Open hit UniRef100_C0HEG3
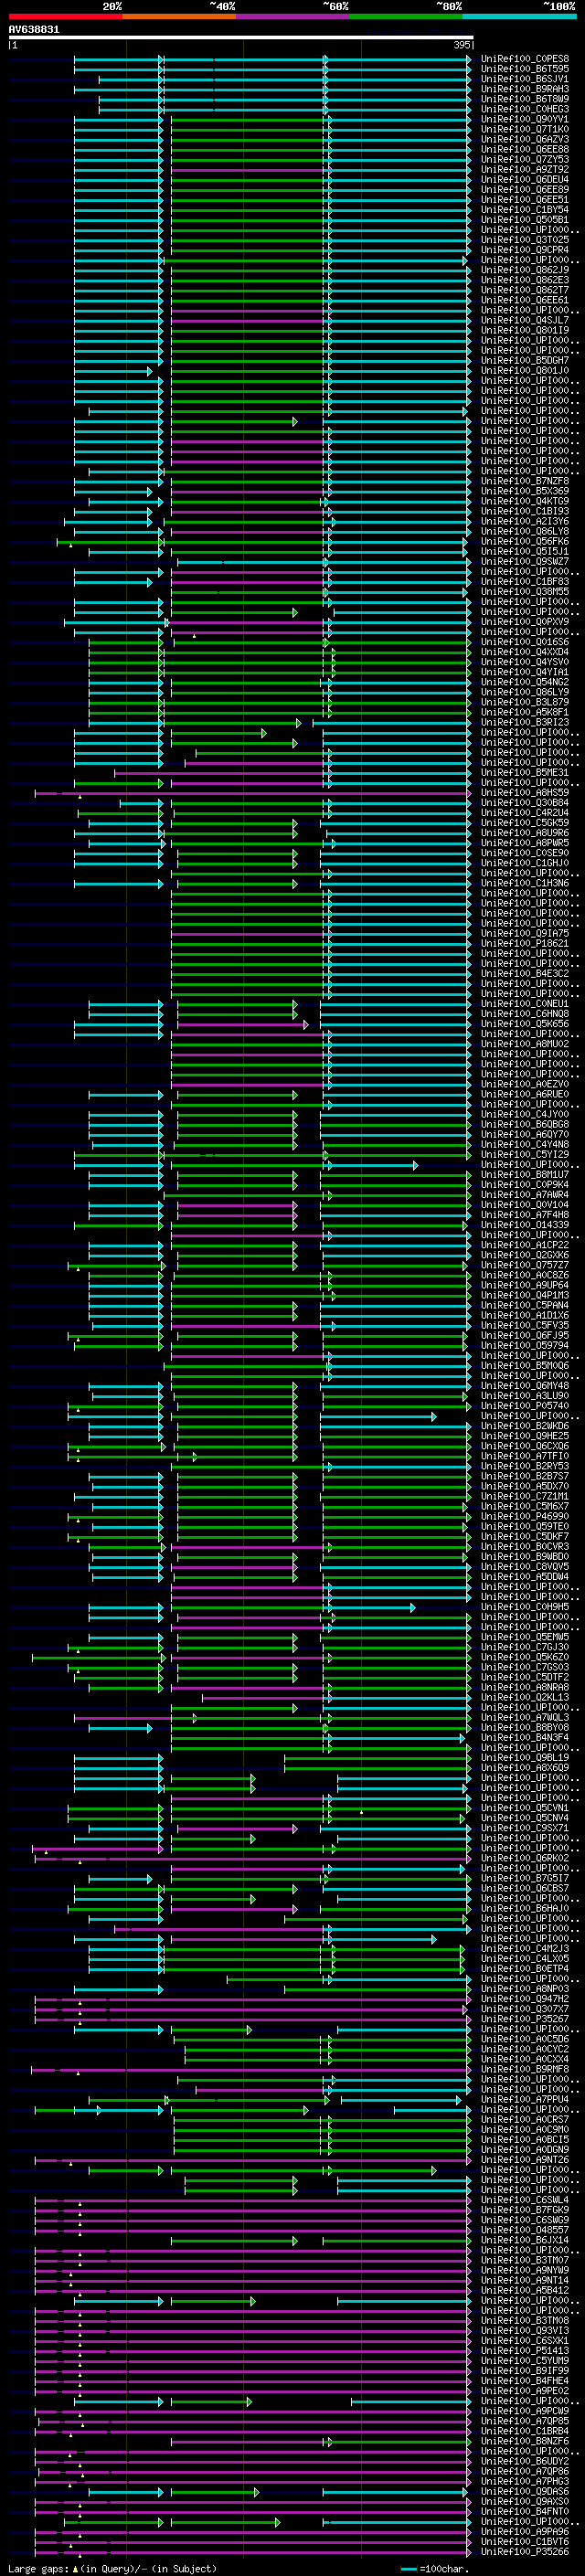Image resolution: width=585 pixels, height=2576 pixels. click(525, 109)
